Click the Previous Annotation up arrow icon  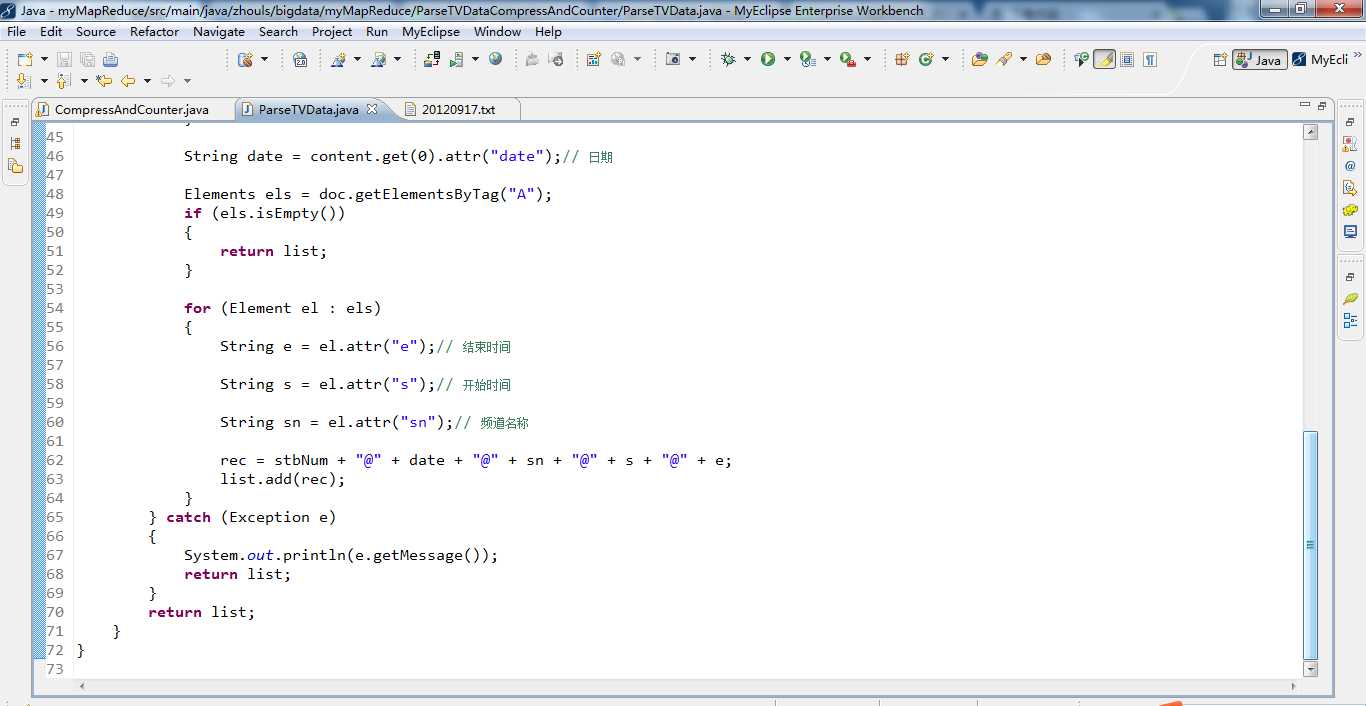pyautogui.click(x=63, y=81)
